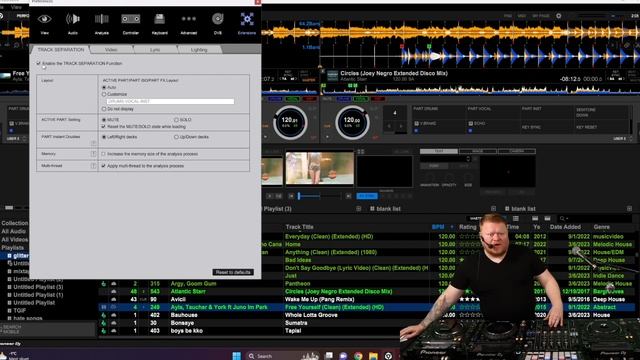Select the Collection tree item
The height and width of the screenshot is (360, 640).
[15, 223]
